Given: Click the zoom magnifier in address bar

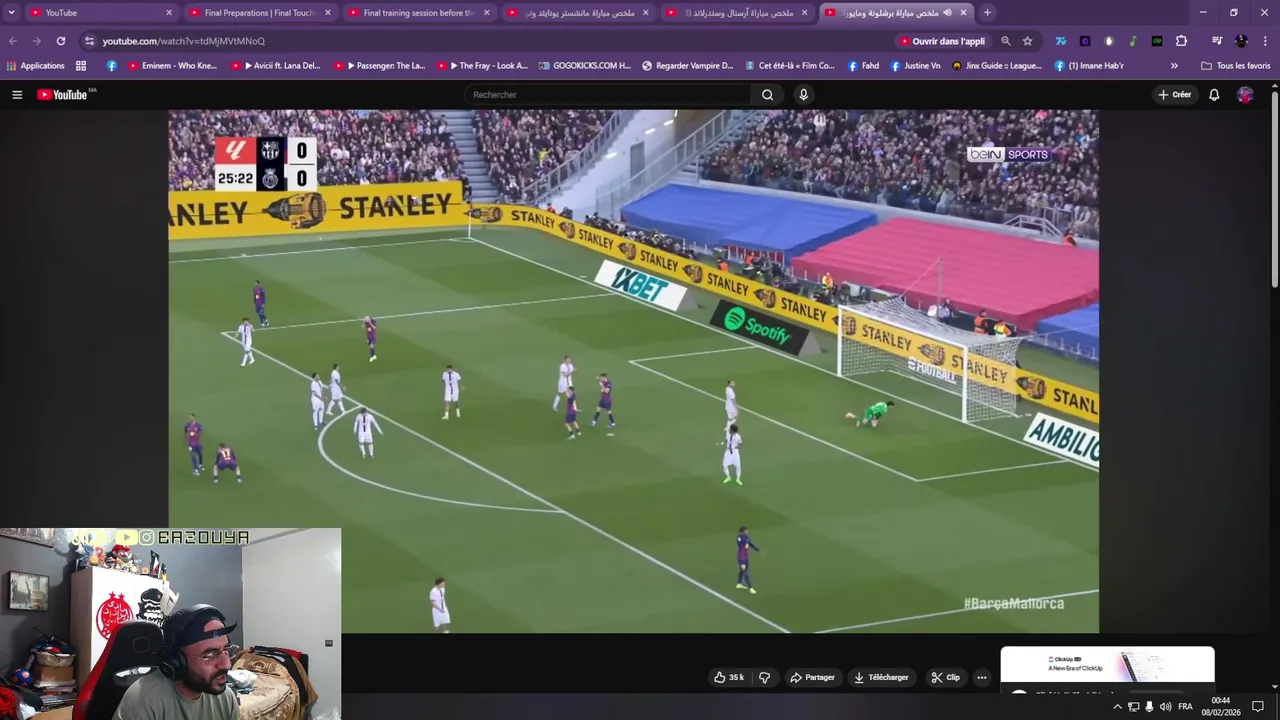Looking at the screenshot, I should point(1006,41).
